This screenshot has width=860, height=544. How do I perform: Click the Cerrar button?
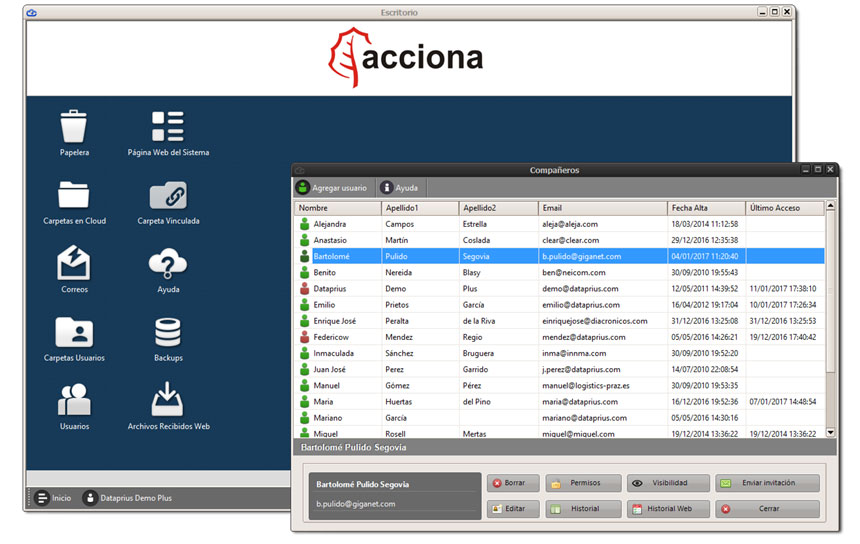(x=767, y=508)
